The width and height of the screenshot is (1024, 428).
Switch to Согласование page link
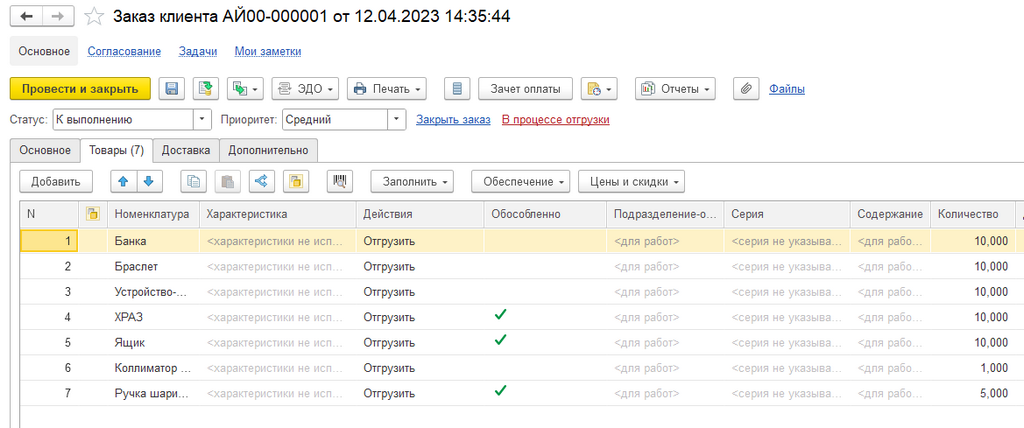click(x=124, y=51)
